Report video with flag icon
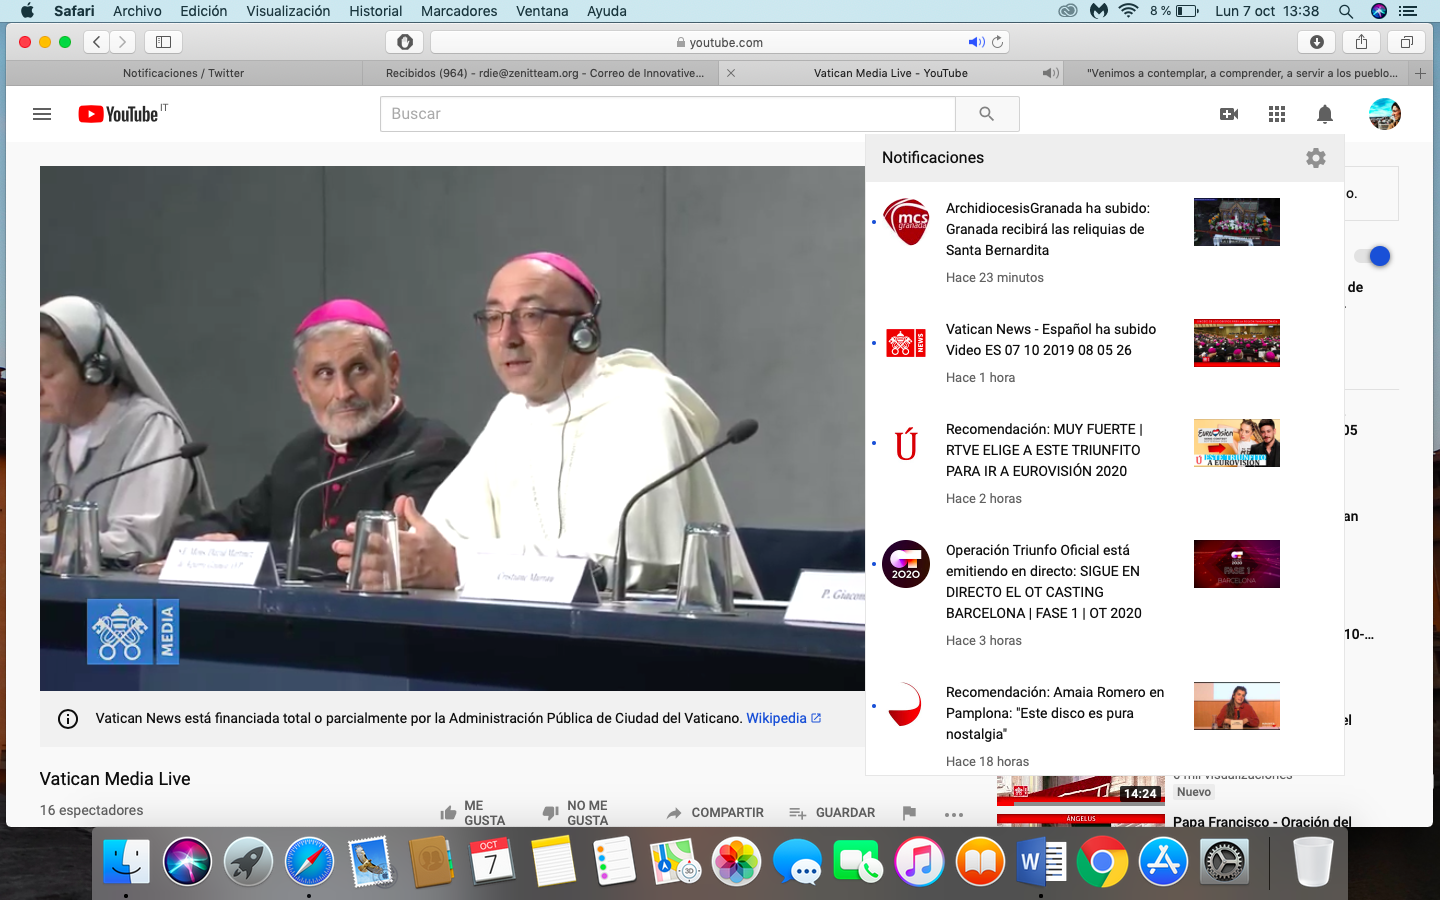Screen dimensions: 1440x900 [x=908, y=813]
